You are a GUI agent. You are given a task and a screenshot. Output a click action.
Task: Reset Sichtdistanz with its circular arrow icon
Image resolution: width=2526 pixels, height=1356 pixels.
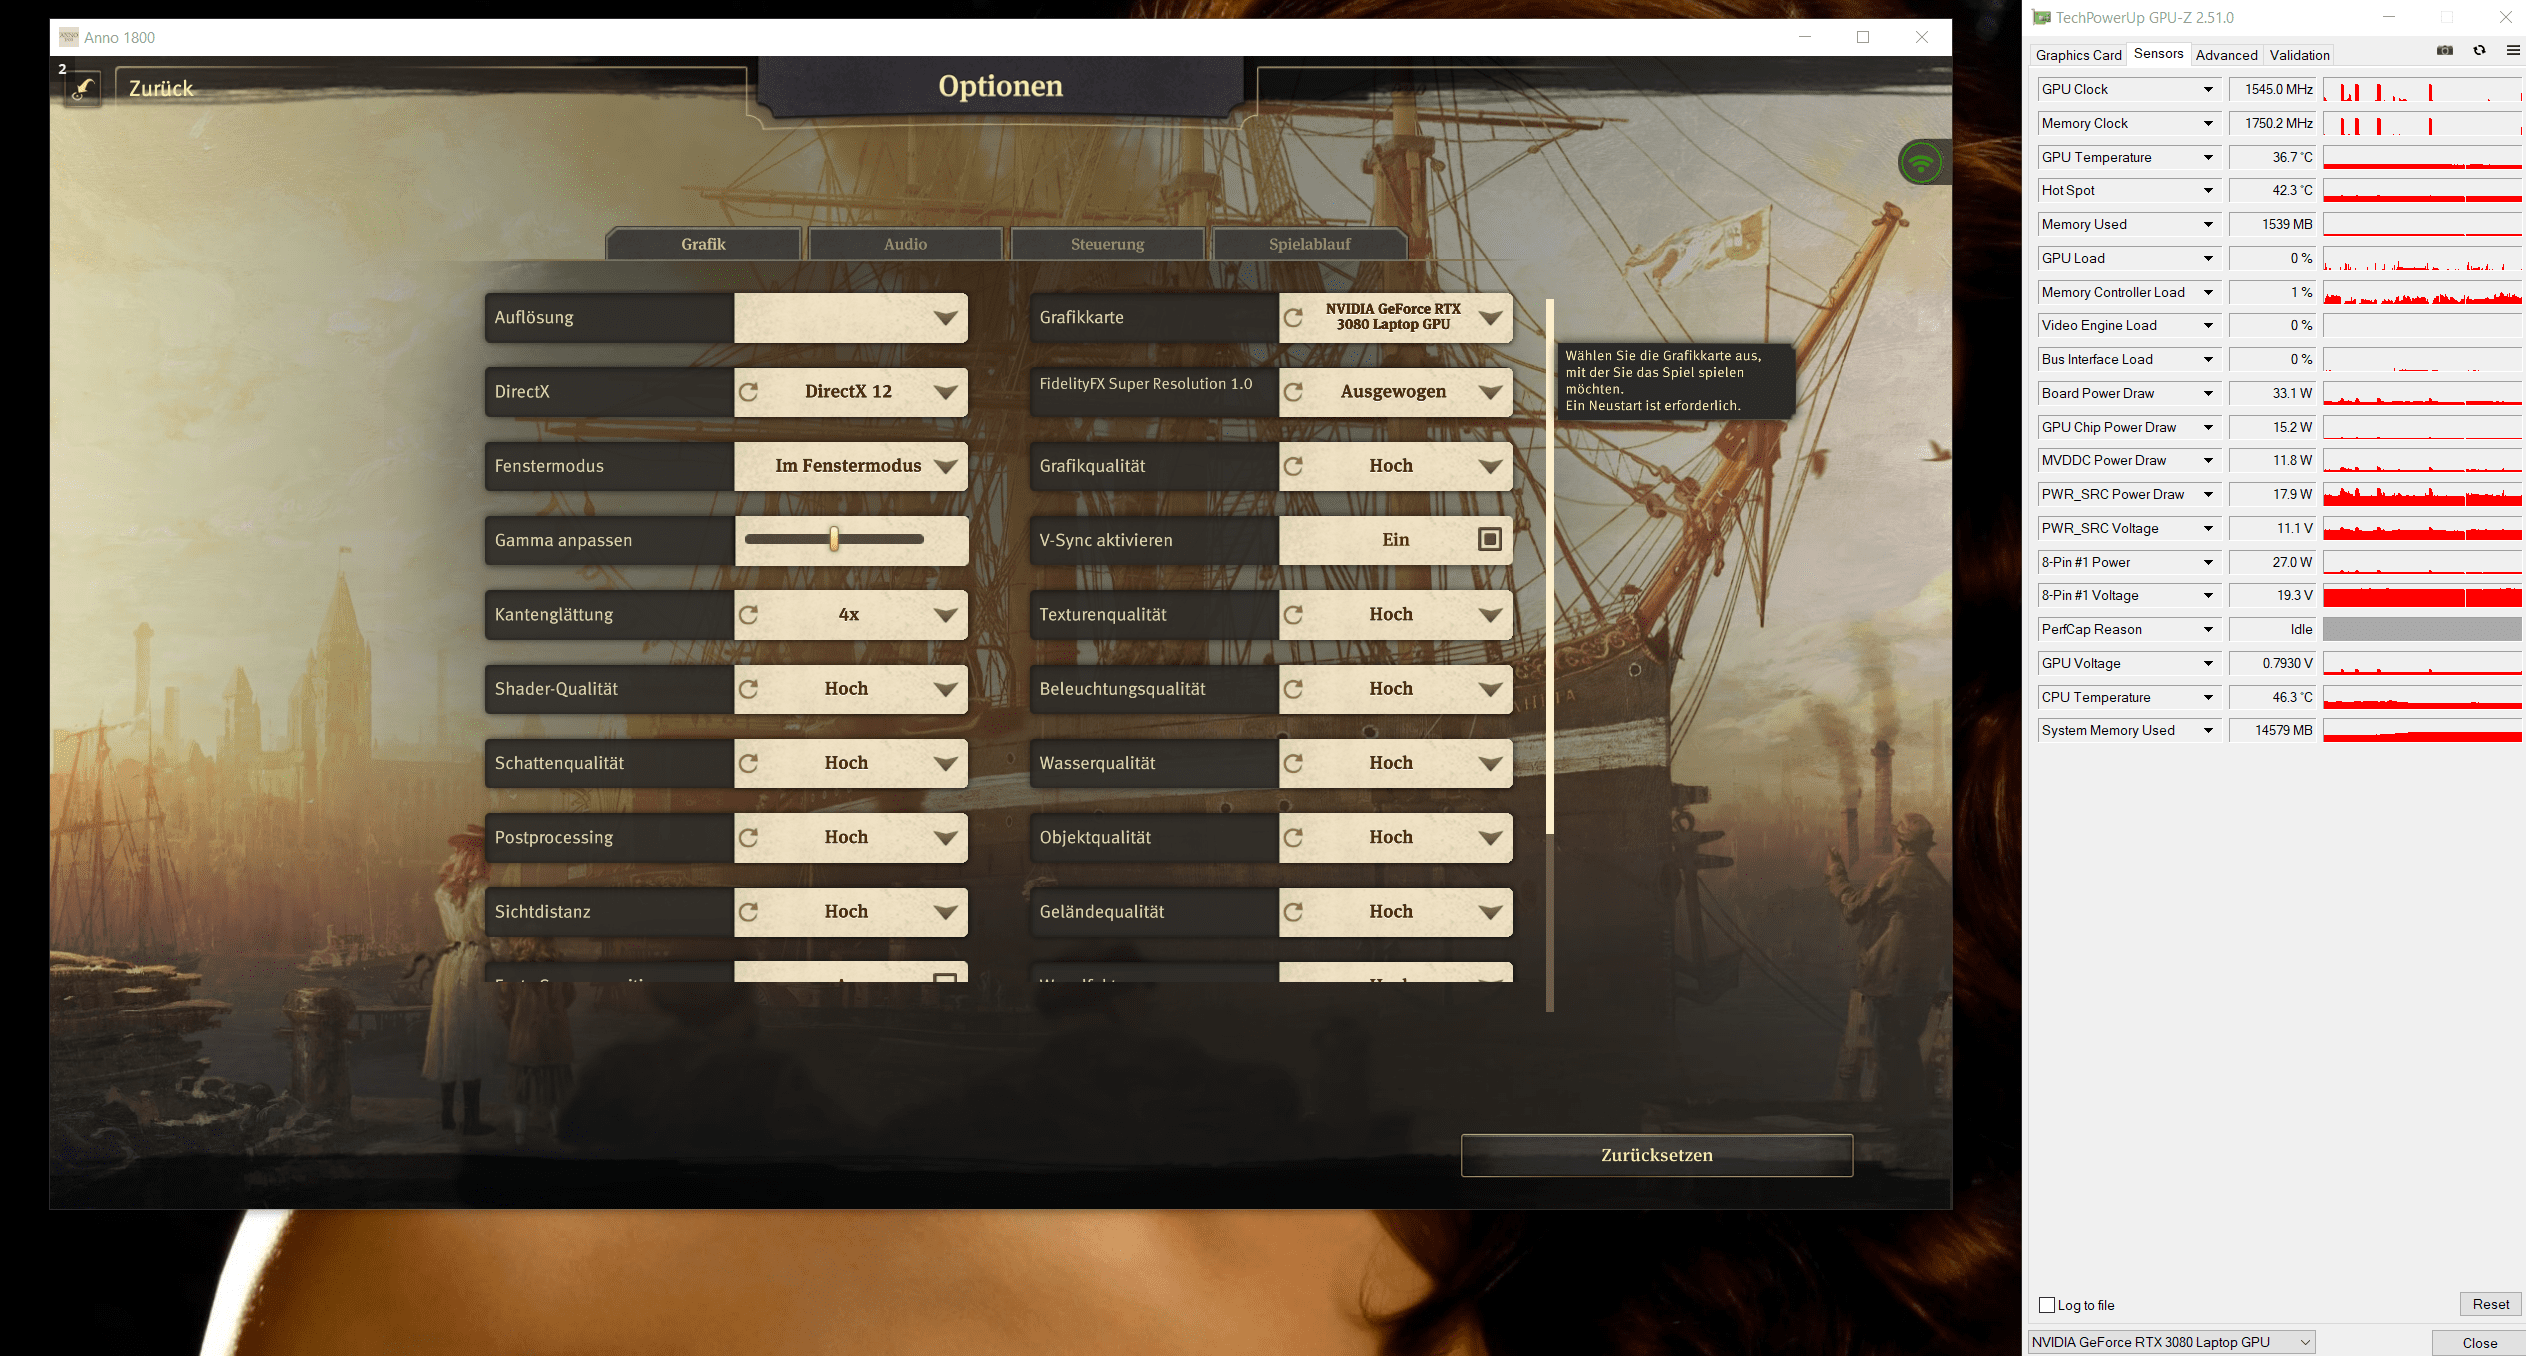(749, 912)
